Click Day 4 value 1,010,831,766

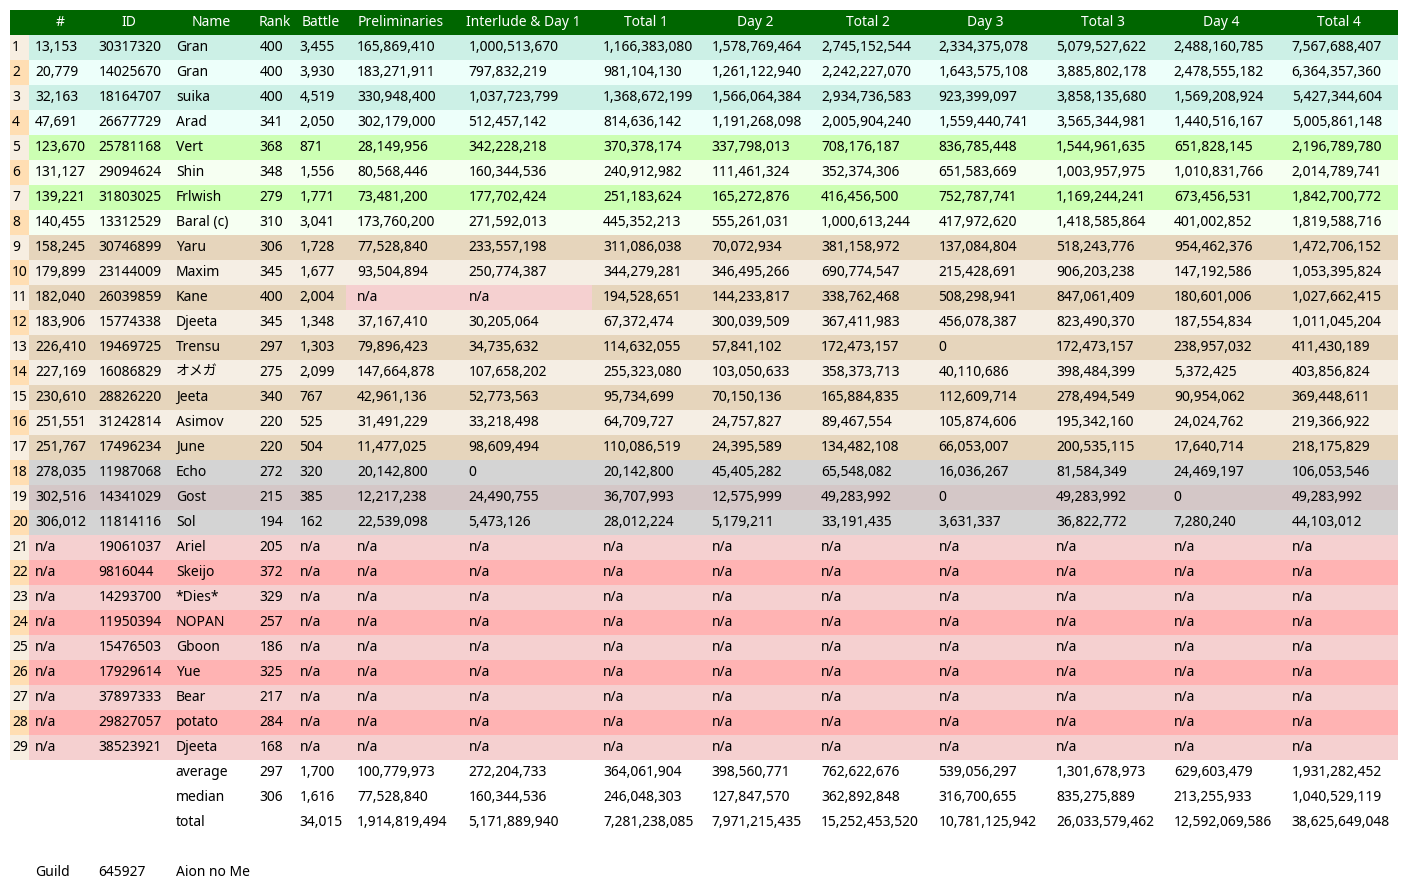[x=1218, y=171]
